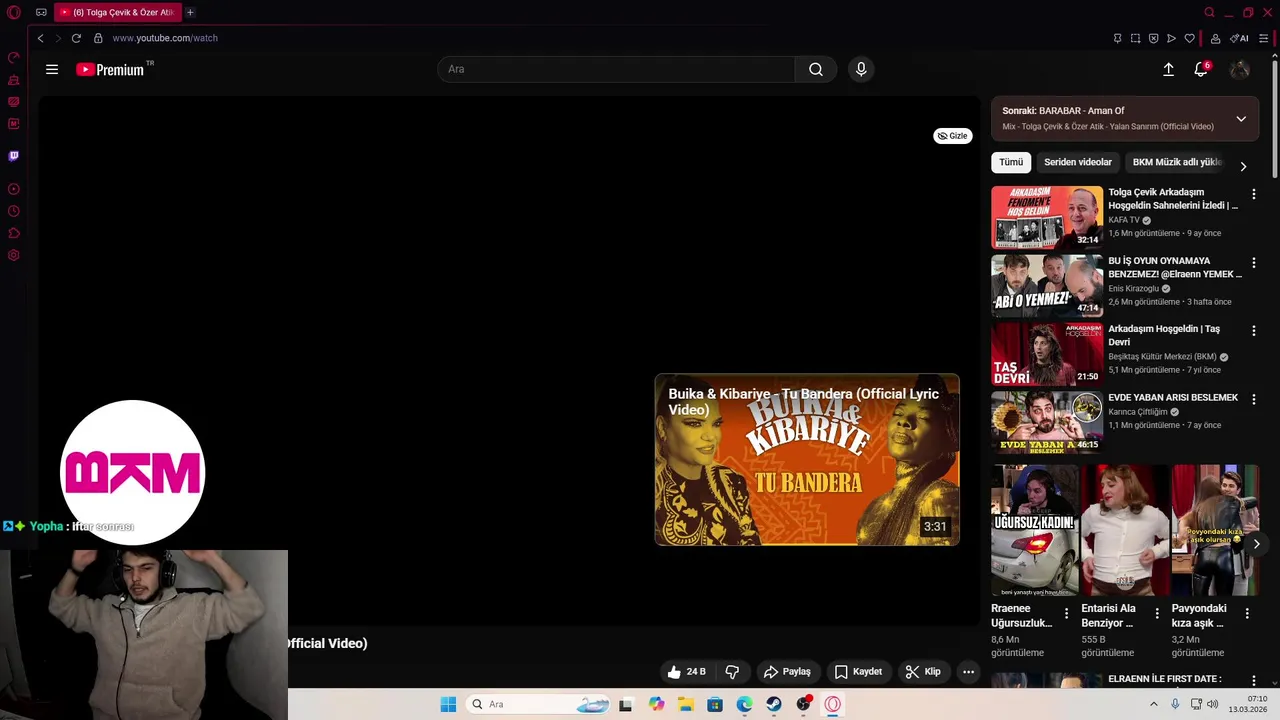Open File Explorer from taskbar
The height and width of the screenshot is (720, 1280).
coord(685,704)
